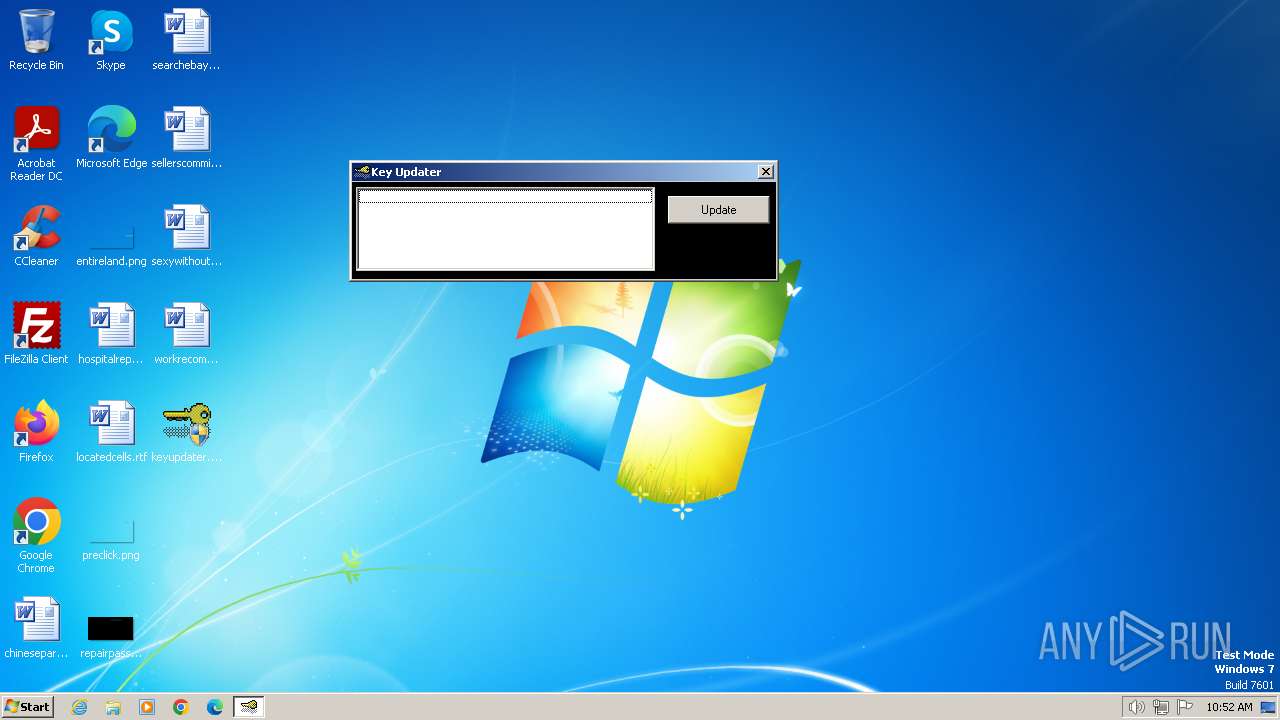Screen dimensions: 1280x720
Task: Select the sellerscommi Word document icon
Action: [x=186, y=138]
